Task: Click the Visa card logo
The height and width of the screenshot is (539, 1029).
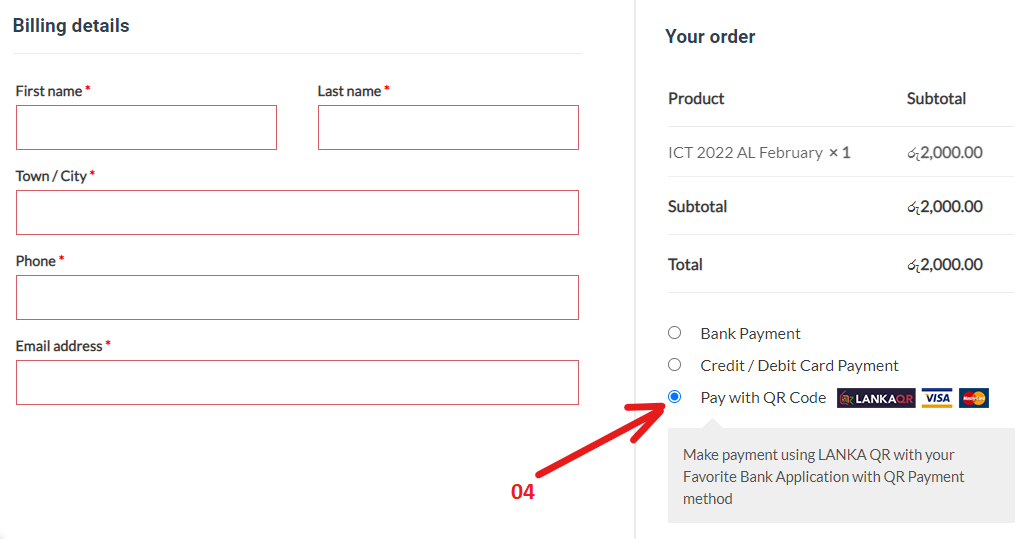Action: pyautogui.click(x=937, y=398)
